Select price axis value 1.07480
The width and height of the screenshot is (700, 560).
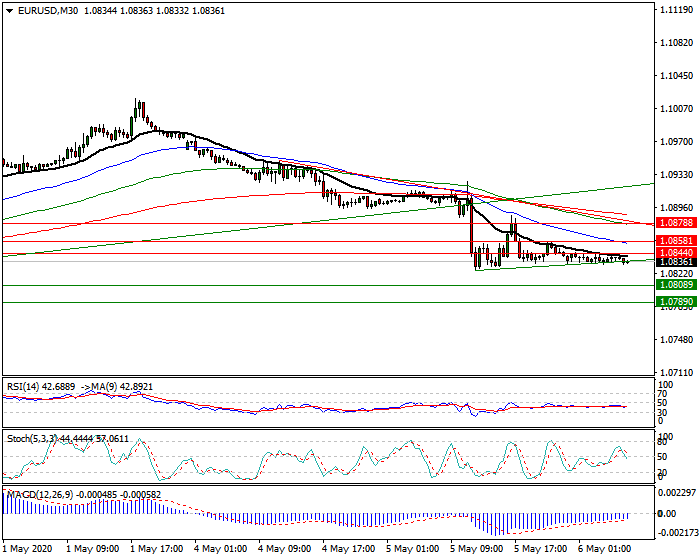click(677, 340)
